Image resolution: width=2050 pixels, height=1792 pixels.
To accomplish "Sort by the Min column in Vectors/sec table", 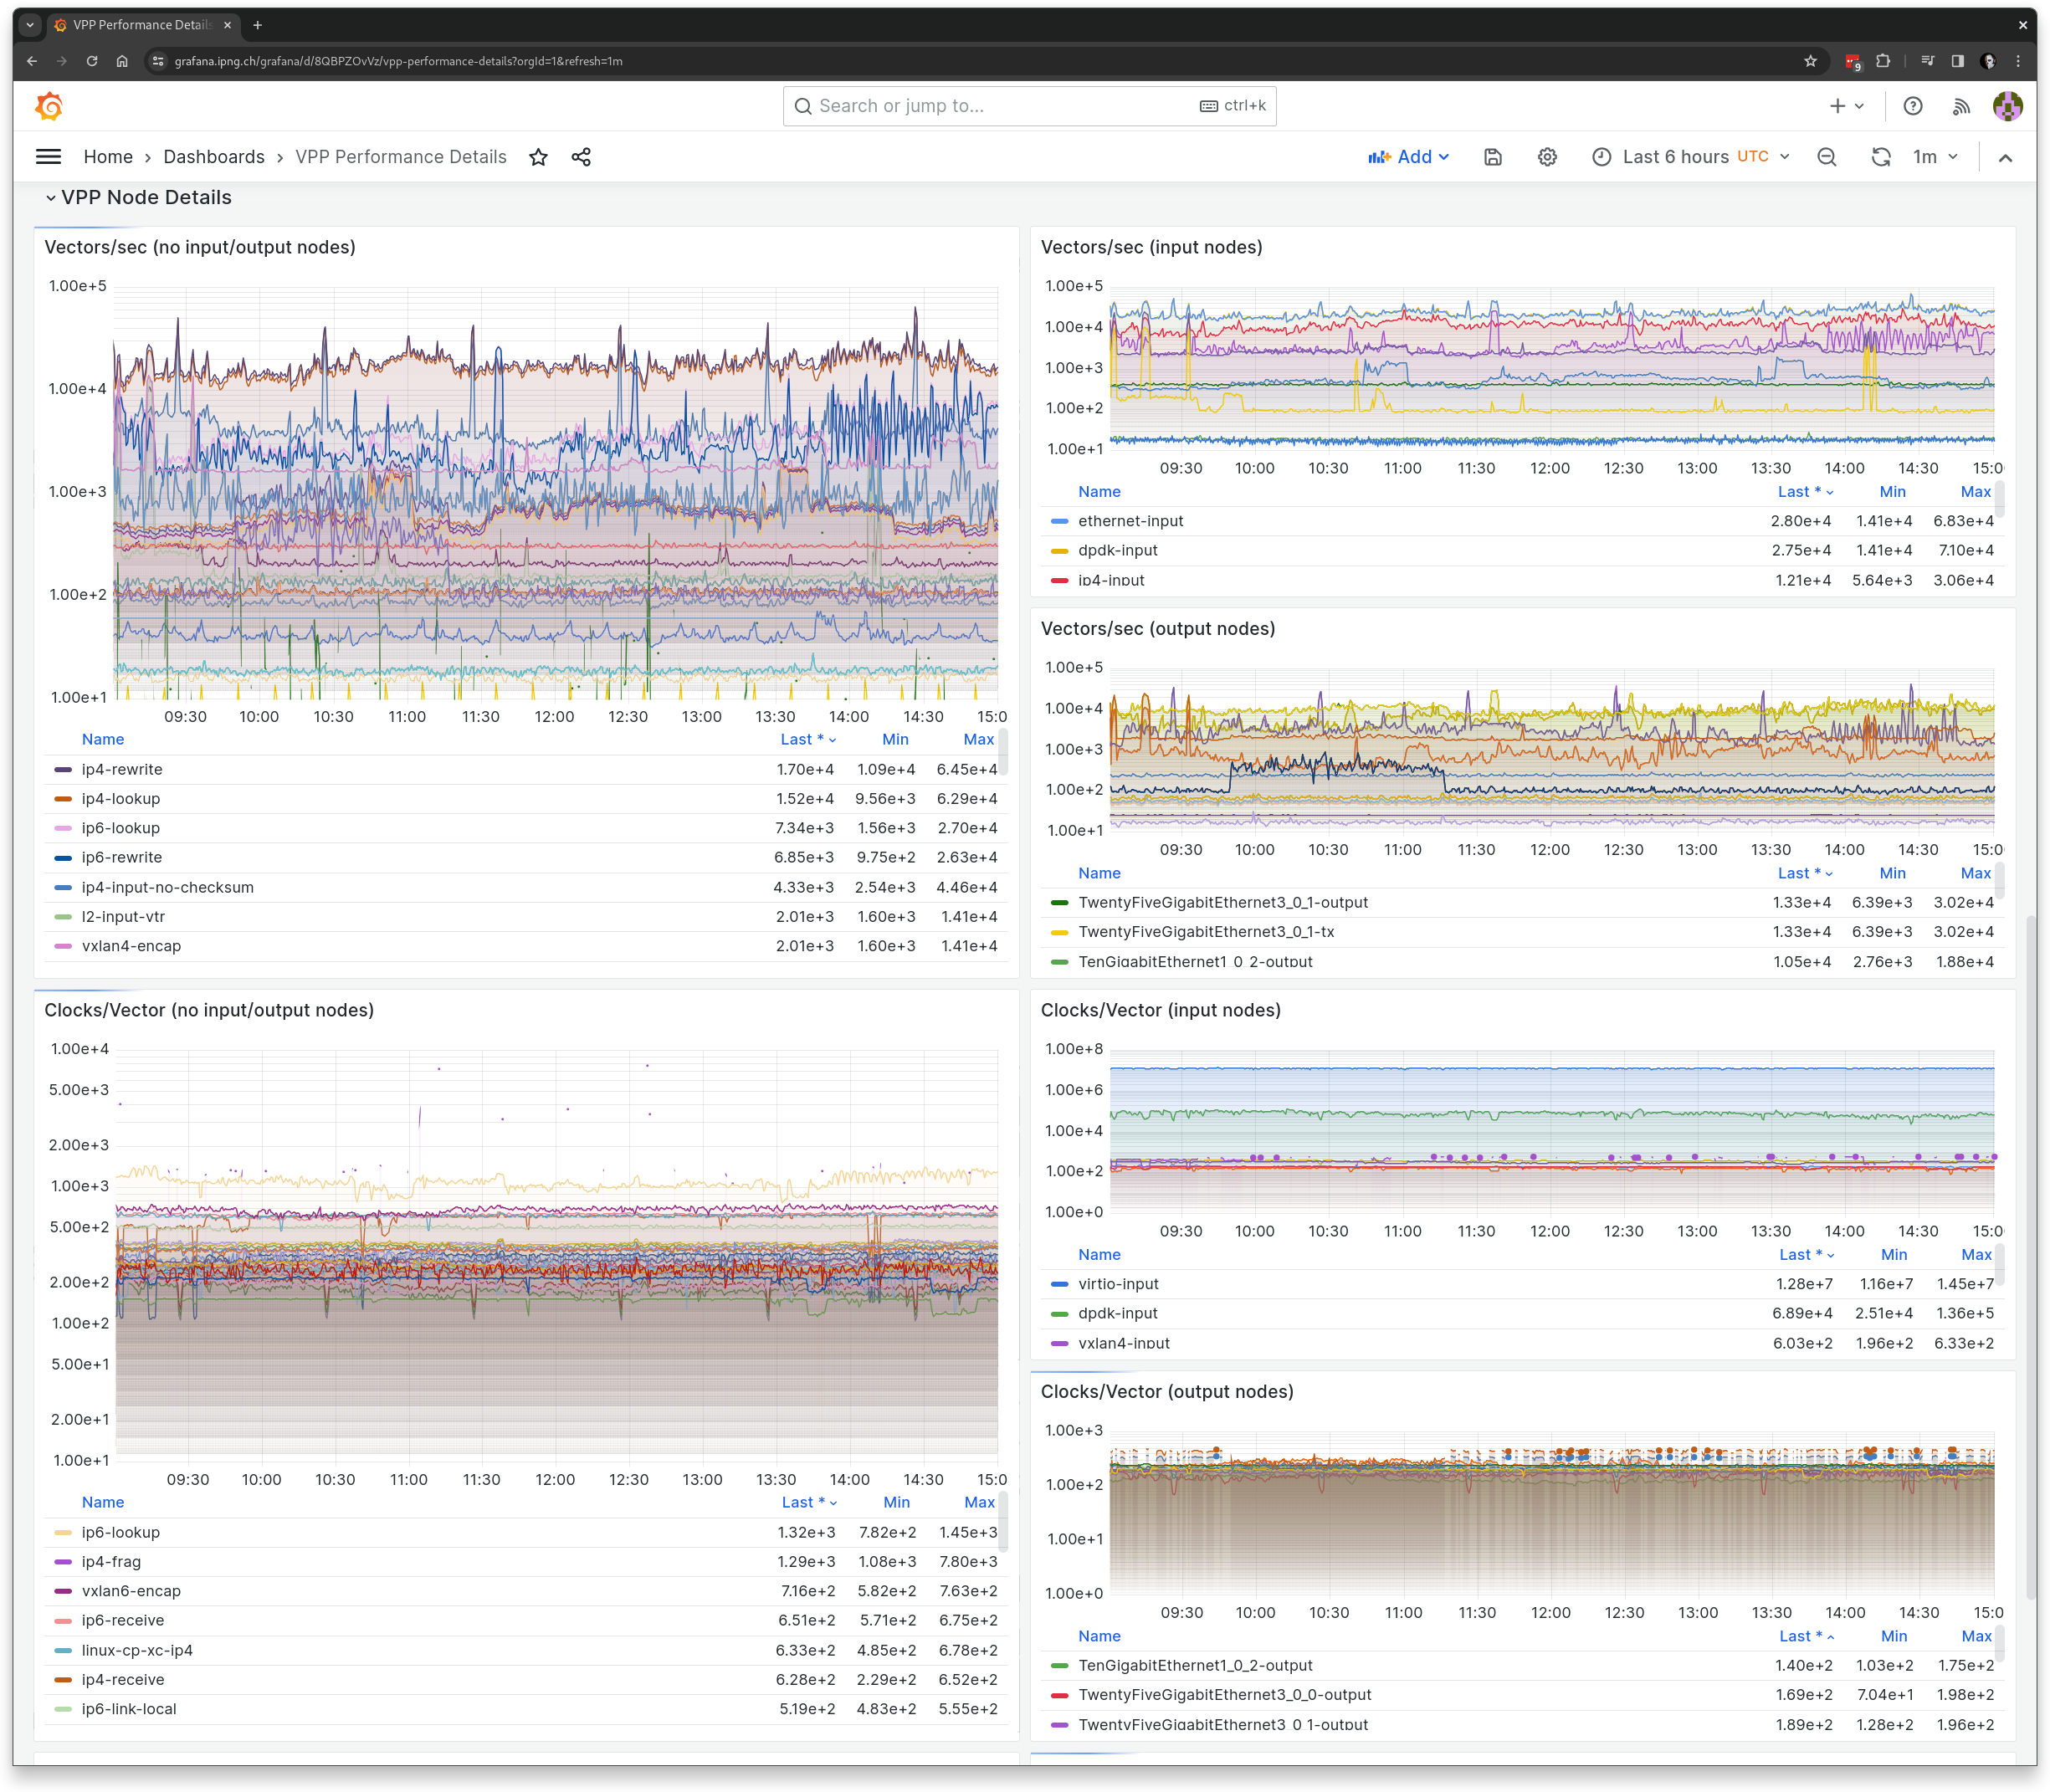I will pos(895,739).
